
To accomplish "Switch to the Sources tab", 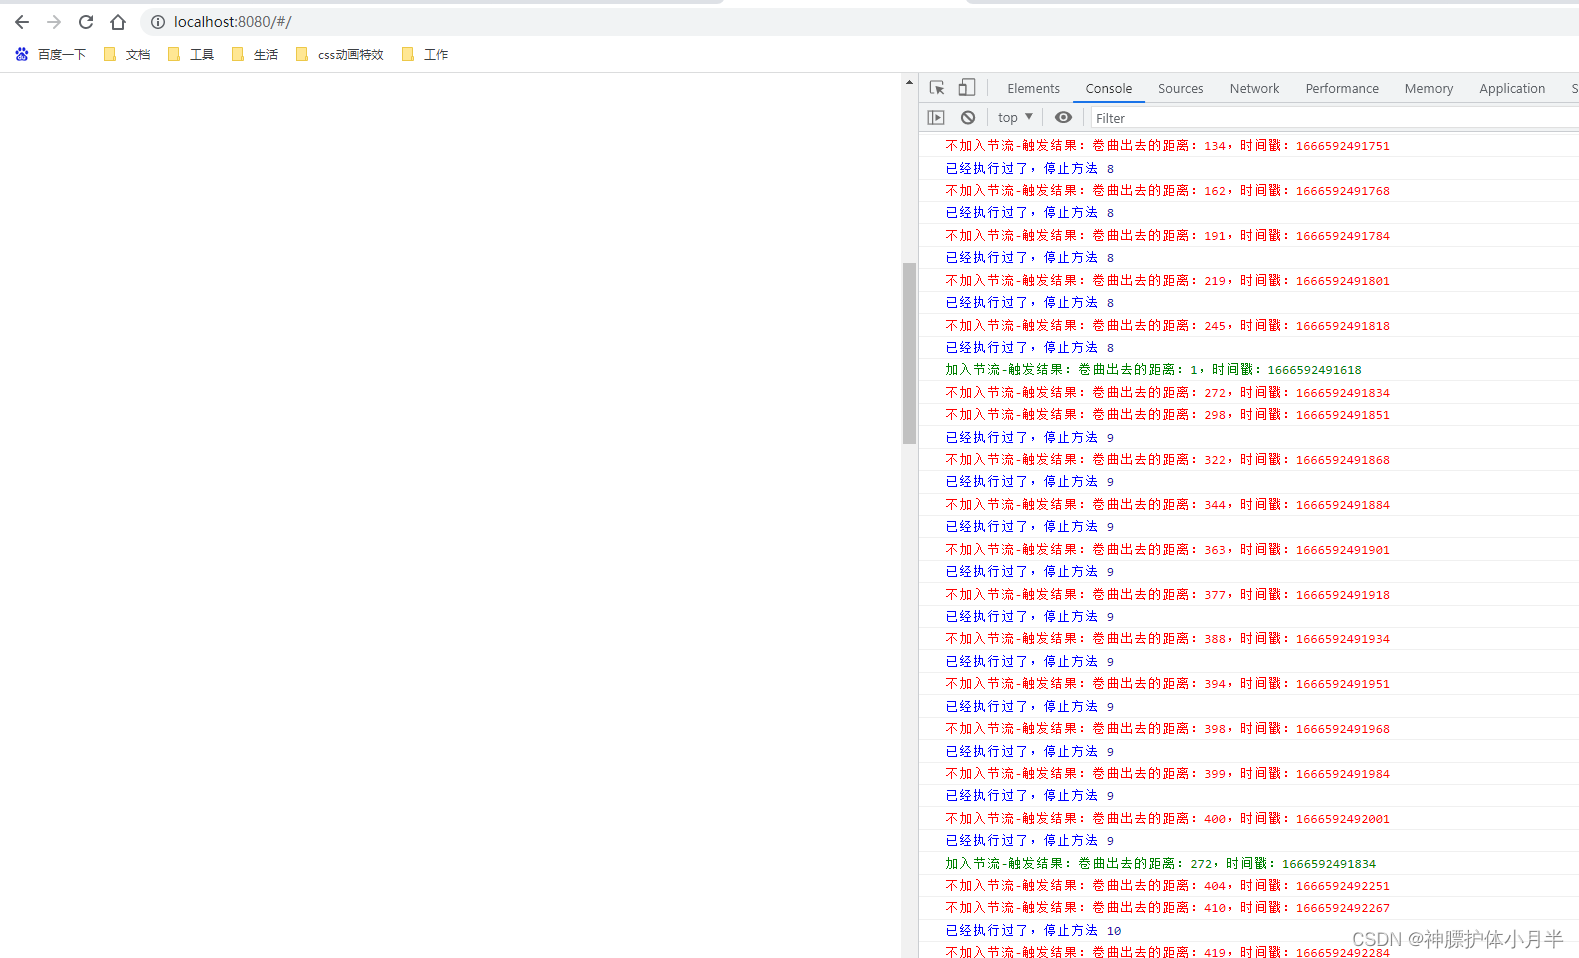I will point(1181,89).
